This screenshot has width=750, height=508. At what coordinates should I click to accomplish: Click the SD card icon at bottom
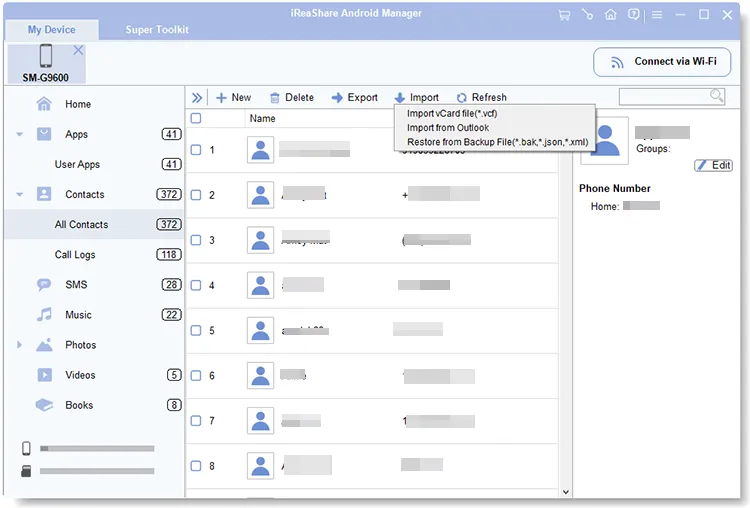26,471
